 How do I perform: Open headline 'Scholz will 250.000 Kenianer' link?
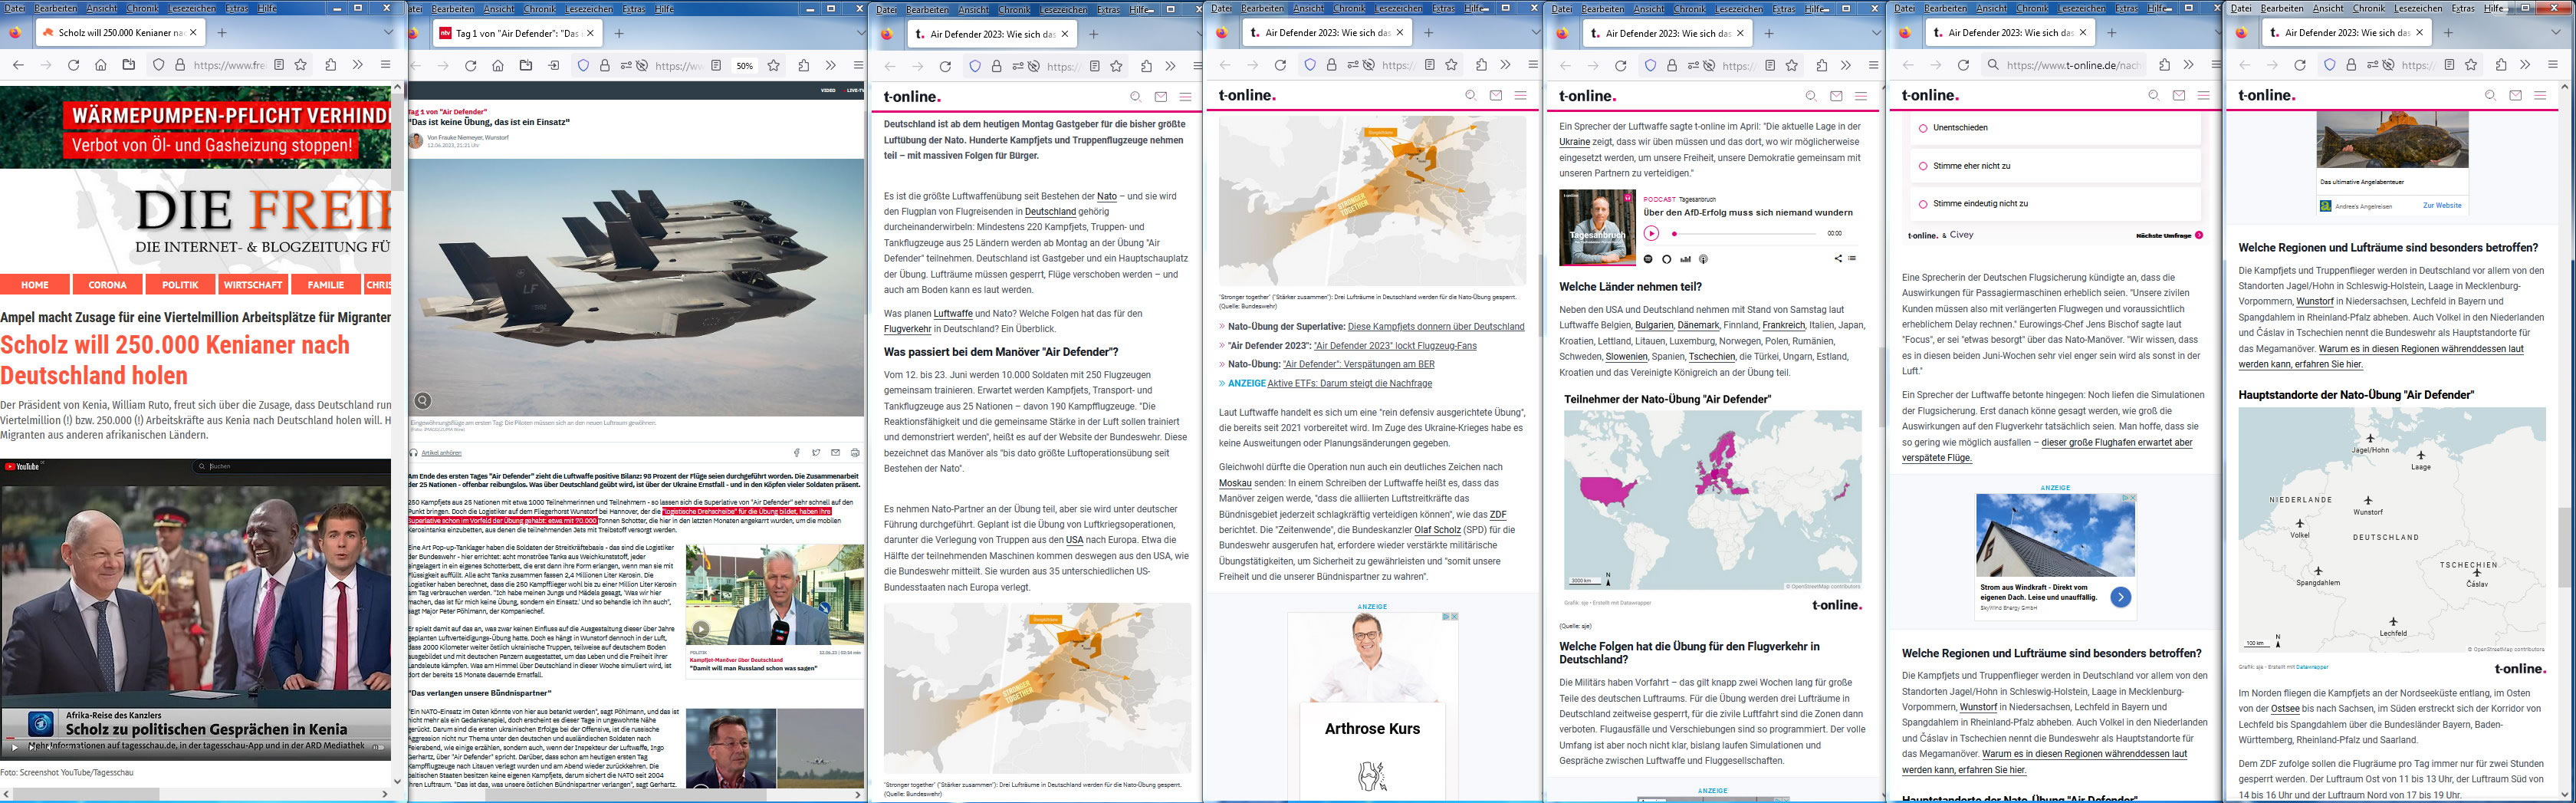(x=175, y=360)
